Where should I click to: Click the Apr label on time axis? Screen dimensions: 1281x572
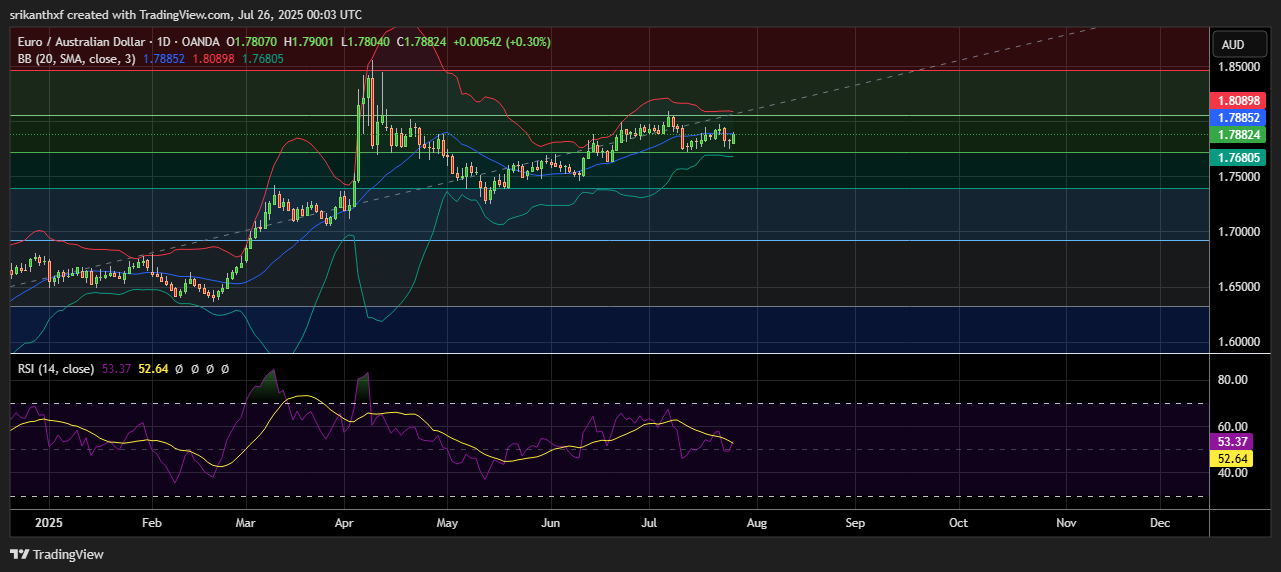(x=346, y=523)
